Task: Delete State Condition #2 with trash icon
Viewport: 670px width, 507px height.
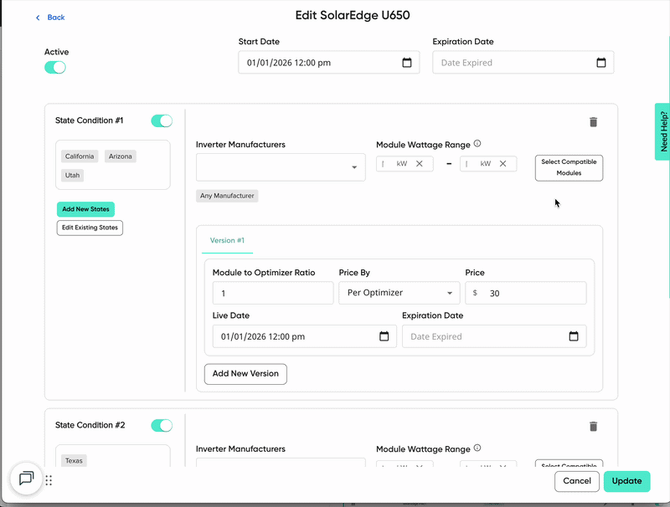Action: click(x=593, y=426)
